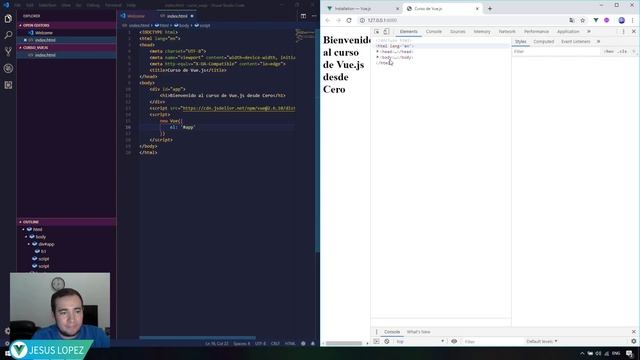Open DevTools customize menu
The width and height of the screenshot is (640, 360).
(623, 31)
